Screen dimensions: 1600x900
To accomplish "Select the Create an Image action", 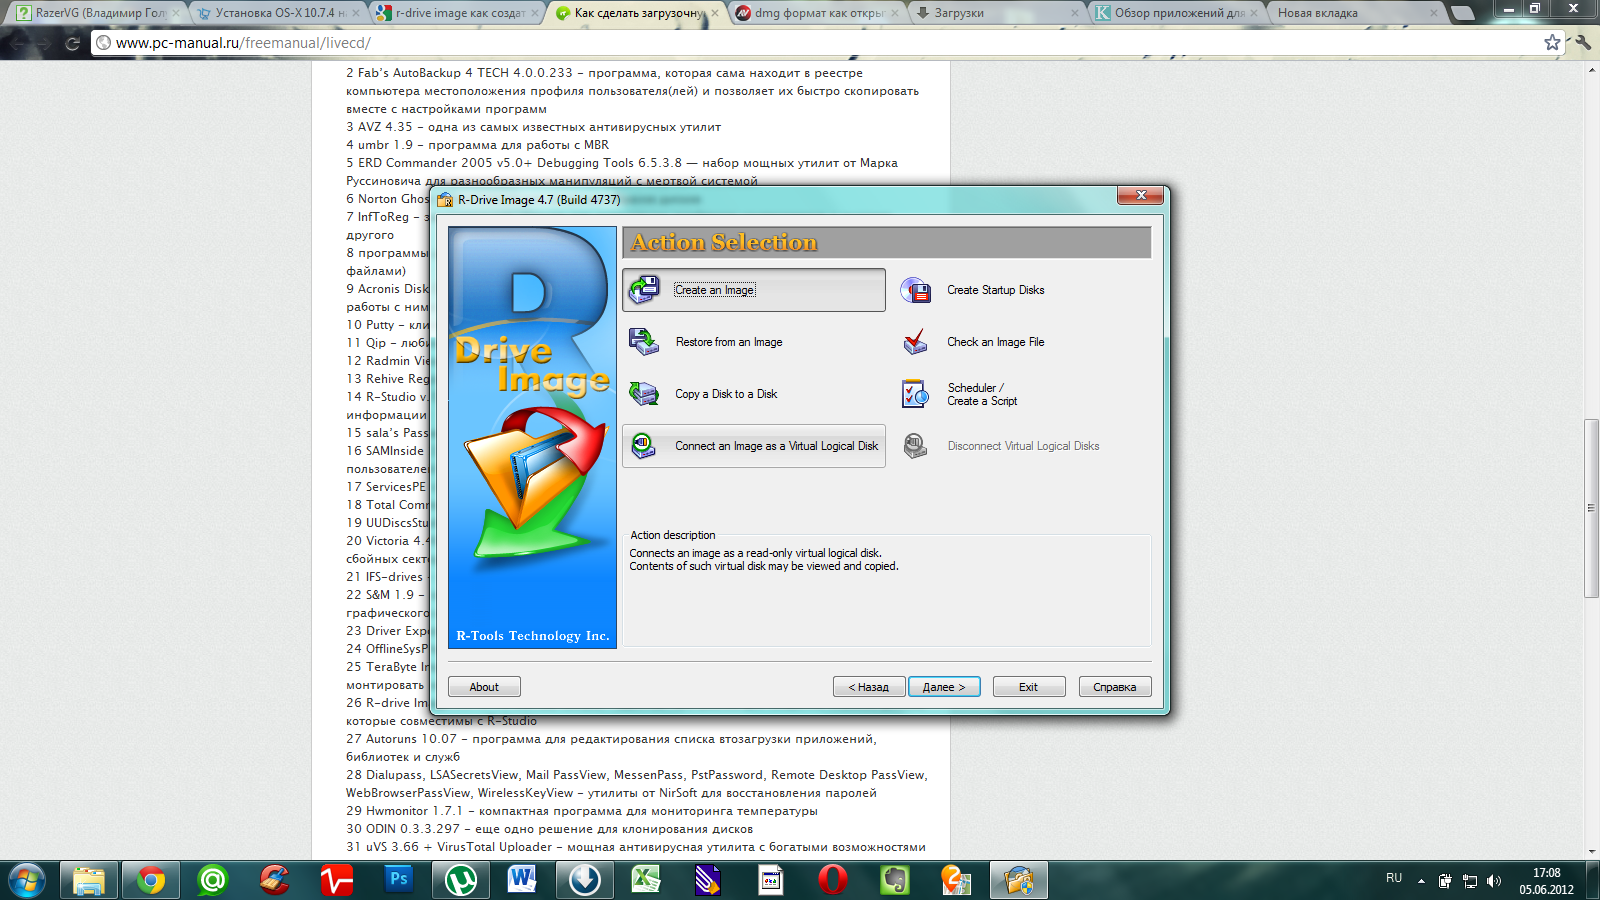I will [x=753, y=290].
